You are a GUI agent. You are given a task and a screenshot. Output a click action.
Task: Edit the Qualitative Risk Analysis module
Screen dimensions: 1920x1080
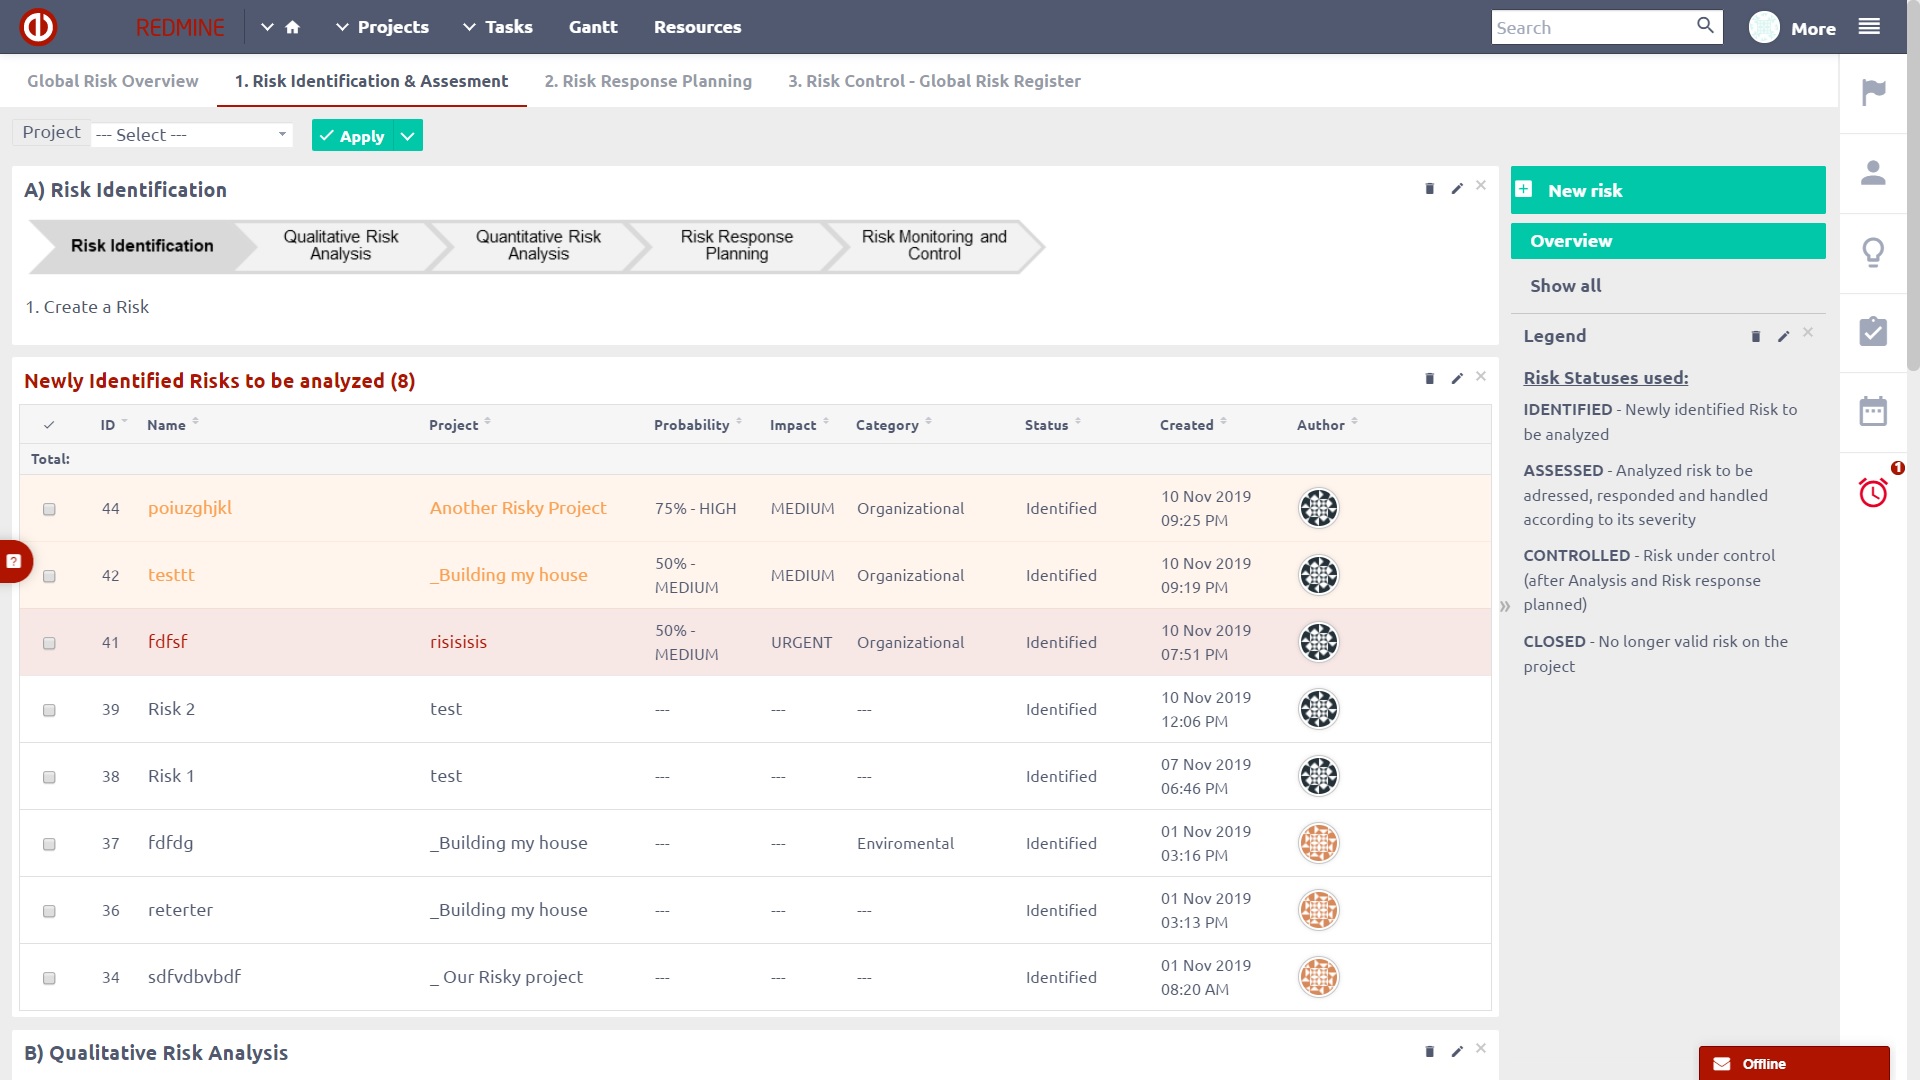pyautogui.click(x=1457, y=1051)
